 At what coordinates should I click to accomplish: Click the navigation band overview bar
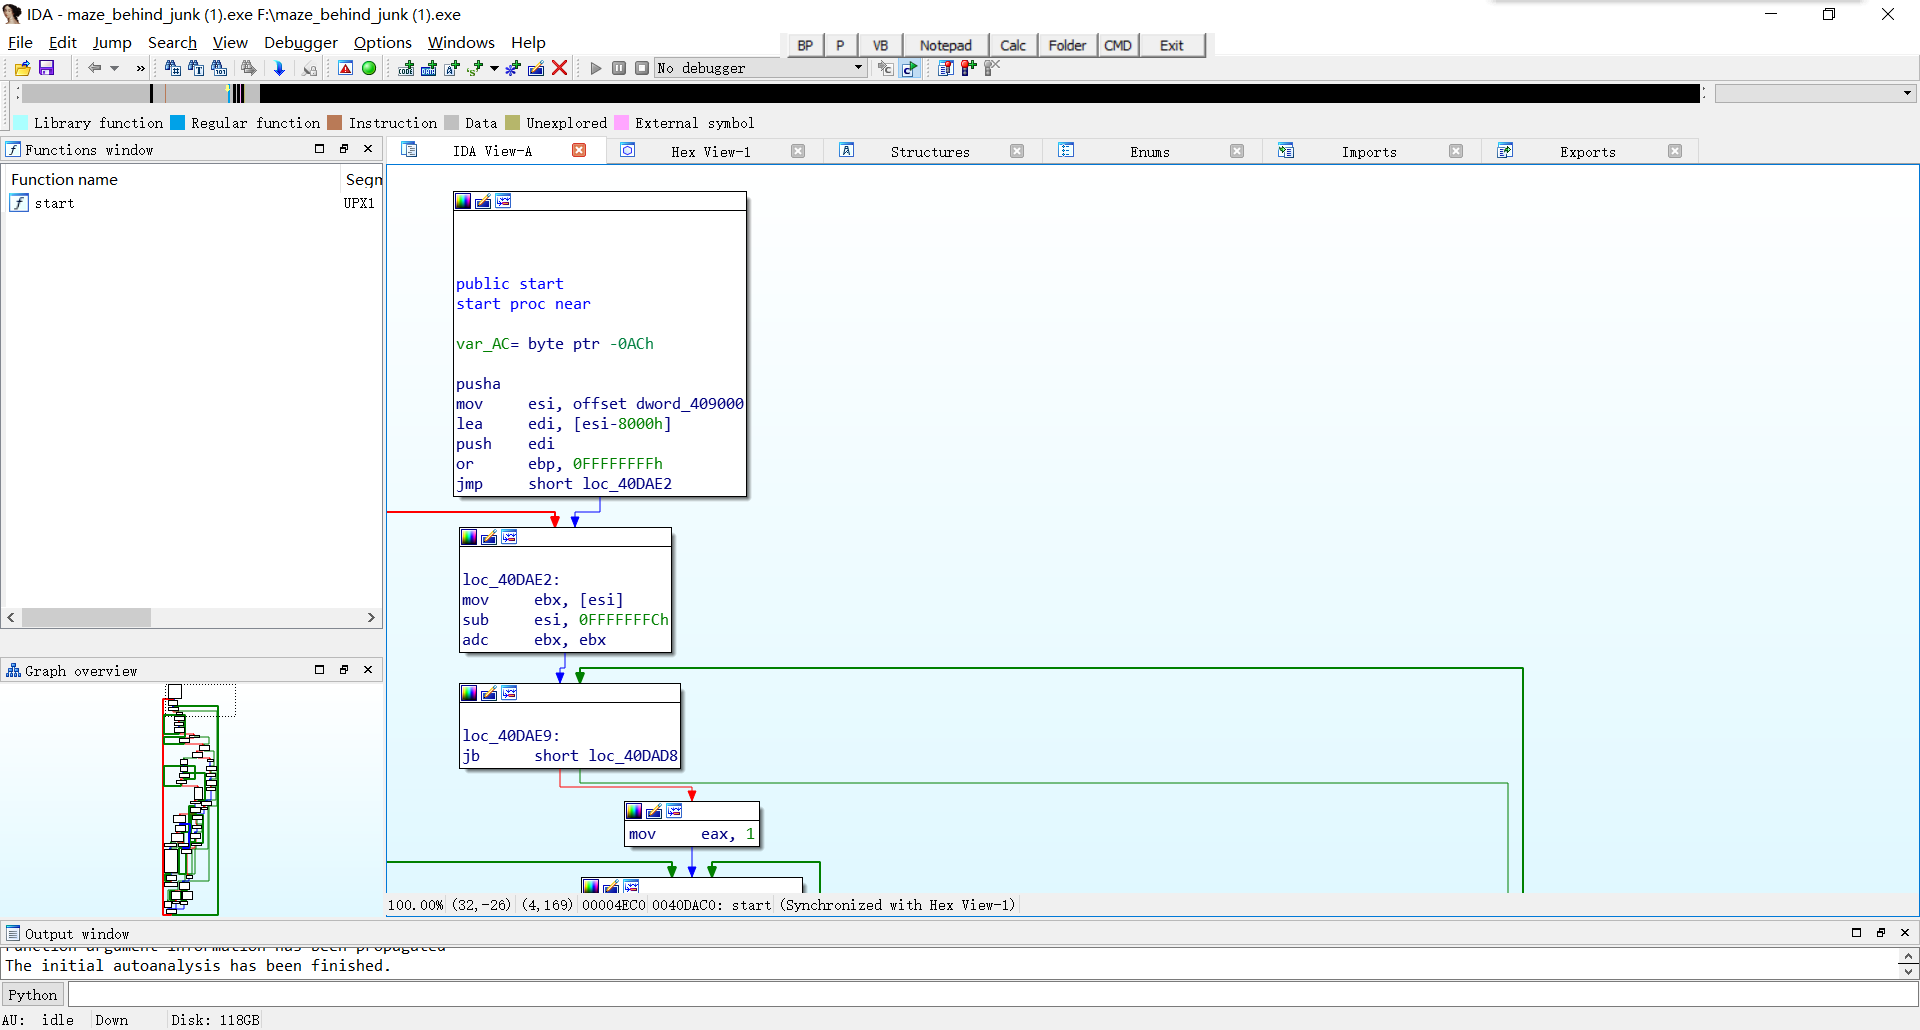coord(860,93)
